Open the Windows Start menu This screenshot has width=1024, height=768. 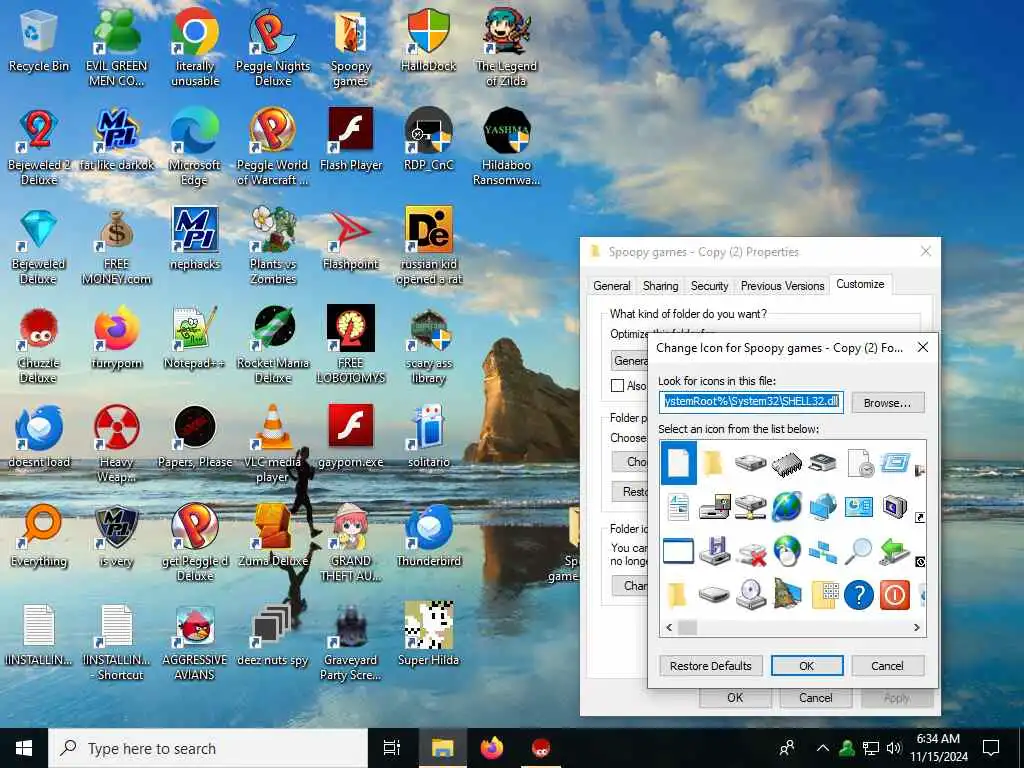24,748
